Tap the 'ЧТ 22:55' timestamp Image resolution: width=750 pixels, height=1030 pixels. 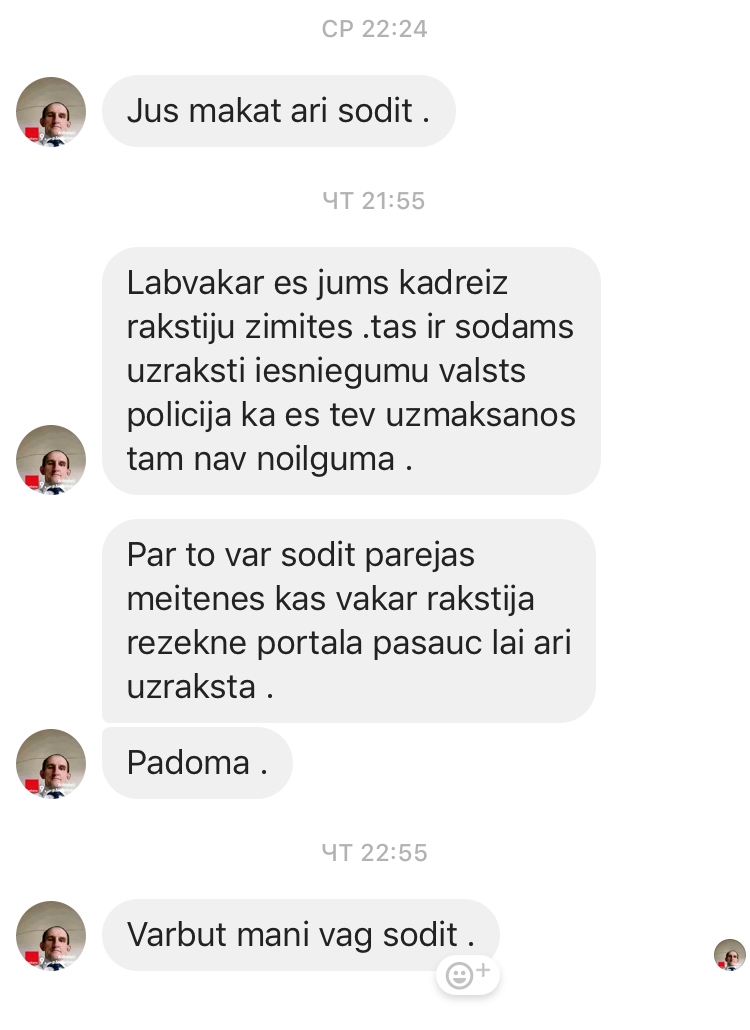click(x=374, y=853)
